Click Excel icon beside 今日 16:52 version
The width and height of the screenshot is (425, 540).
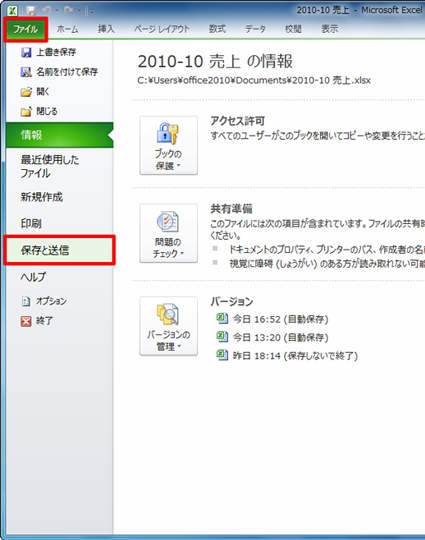(x=222, y=319)
